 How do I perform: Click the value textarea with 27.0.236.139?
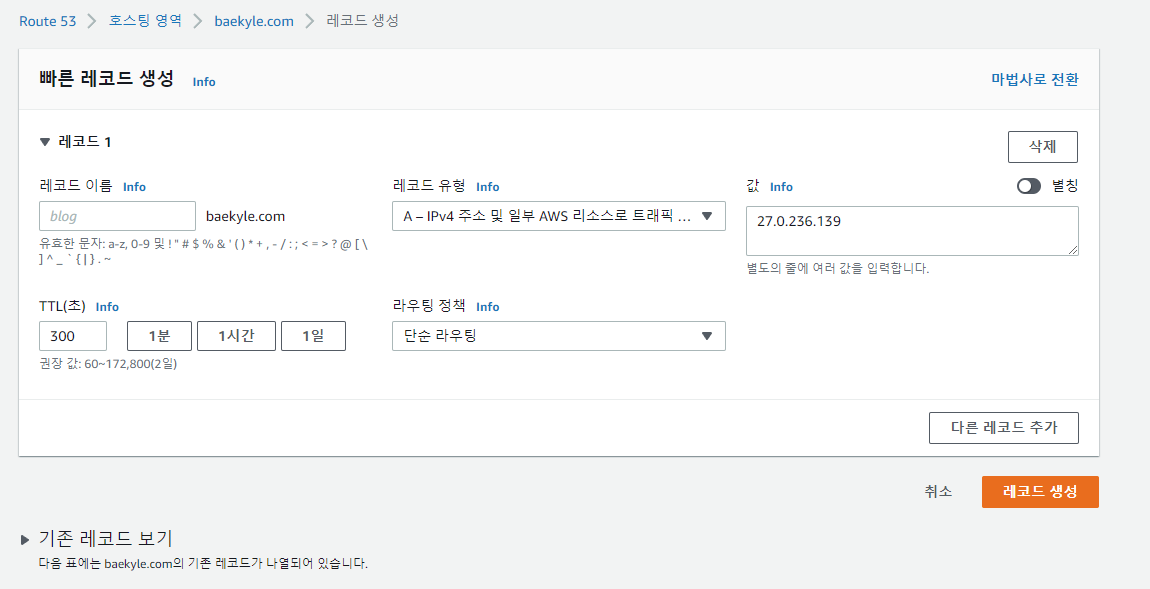point(912,231)
